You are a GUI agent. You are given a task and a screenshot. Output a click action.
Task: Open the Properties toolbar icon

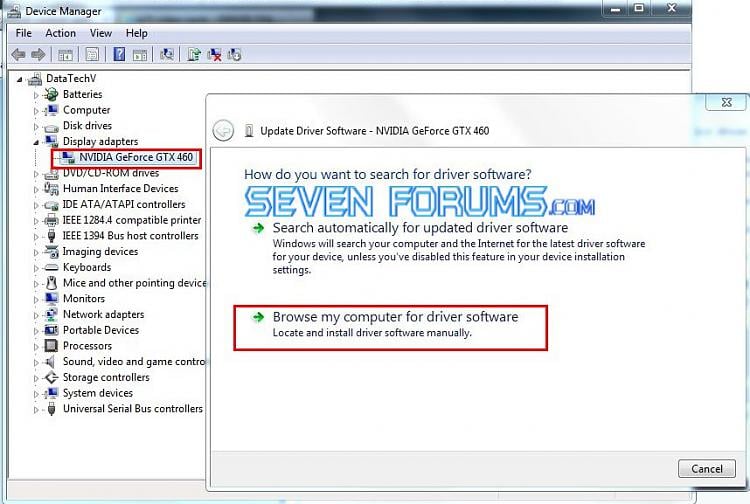point(92,55)
